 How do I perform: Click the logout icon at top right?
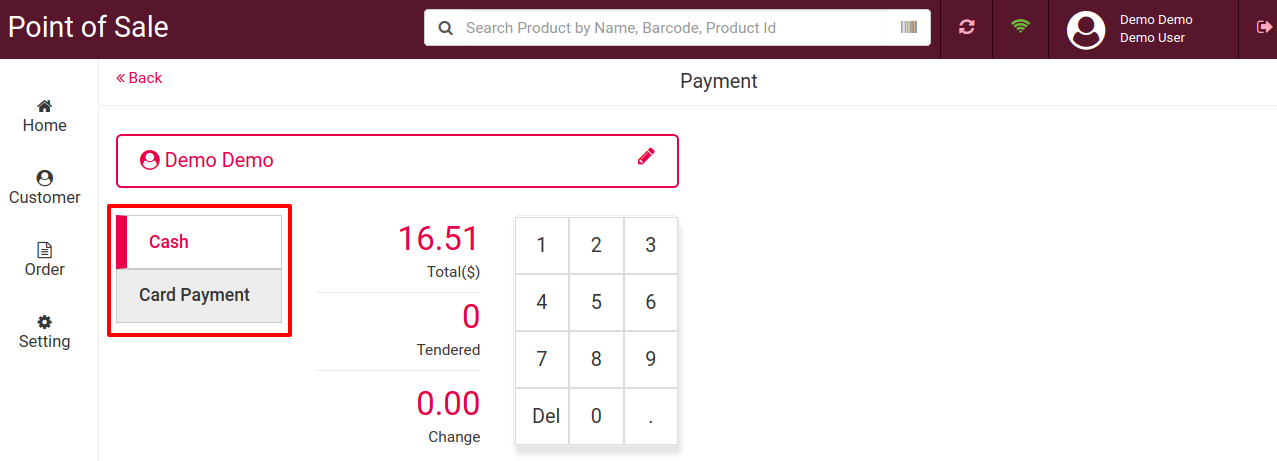(x=1263, y=27)
